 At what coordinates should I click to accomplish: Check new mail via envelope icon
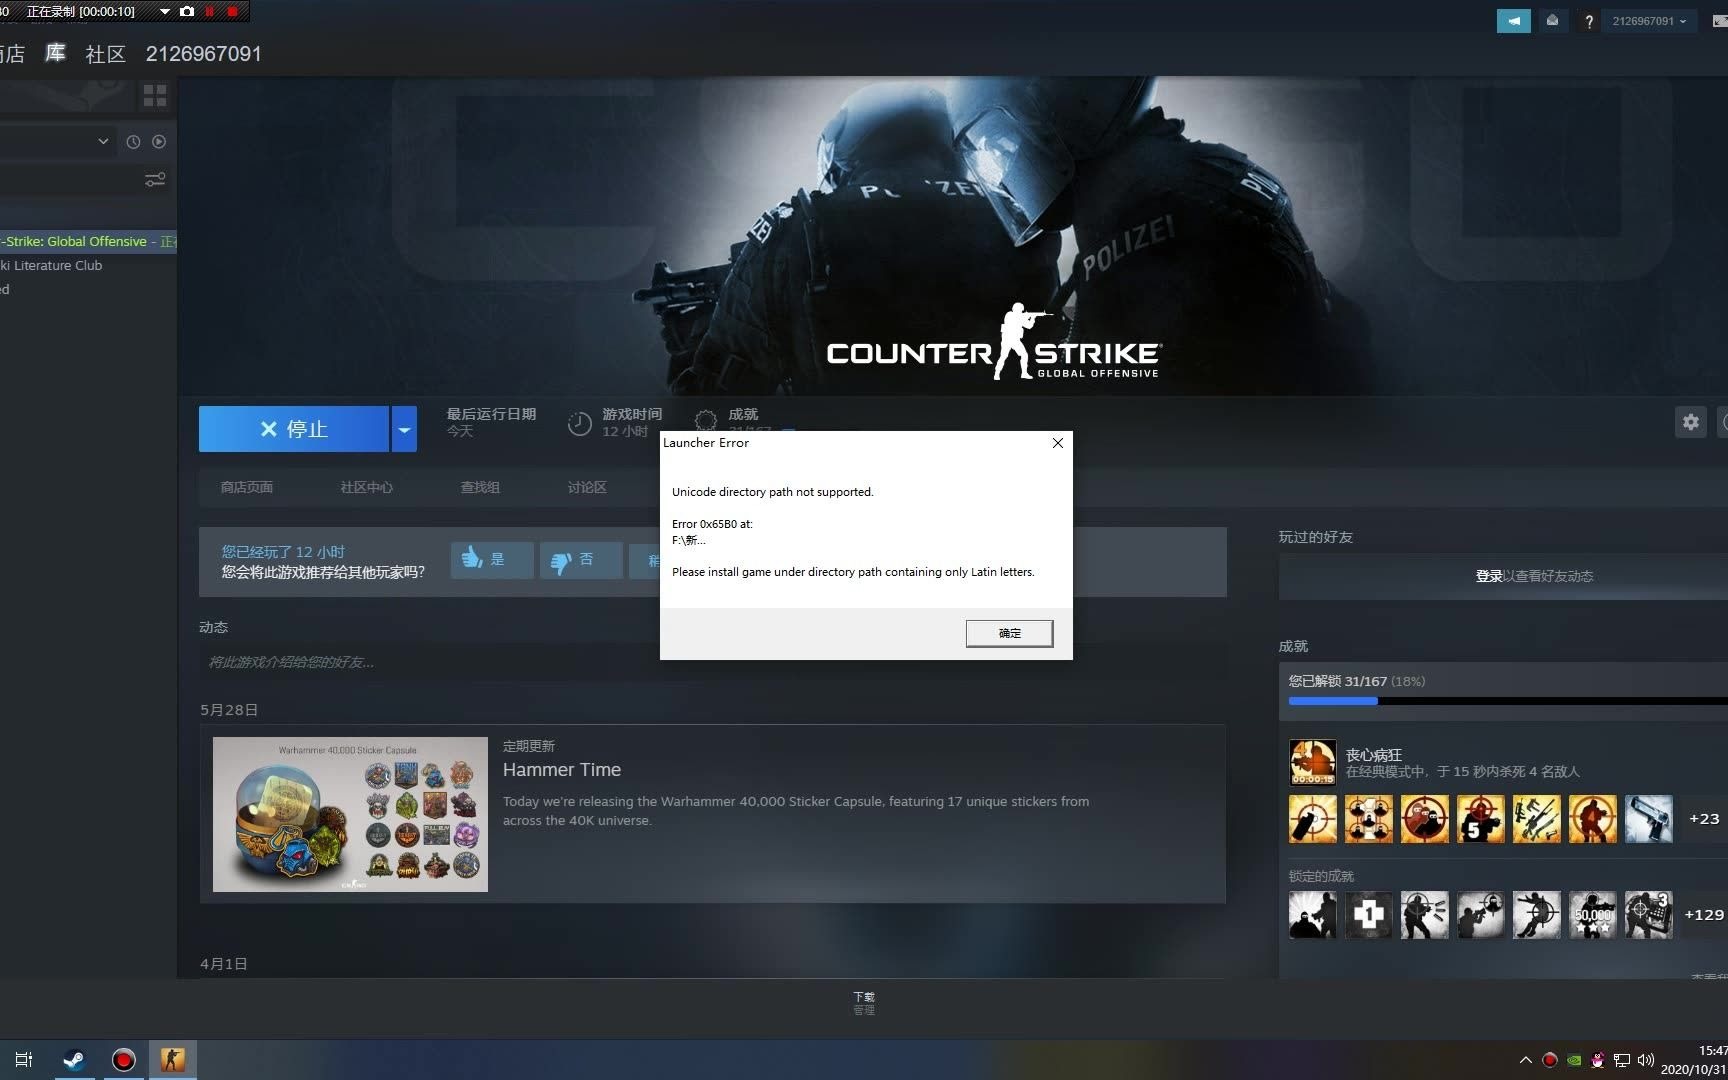pyautogui.click(x=1552, y=20)
